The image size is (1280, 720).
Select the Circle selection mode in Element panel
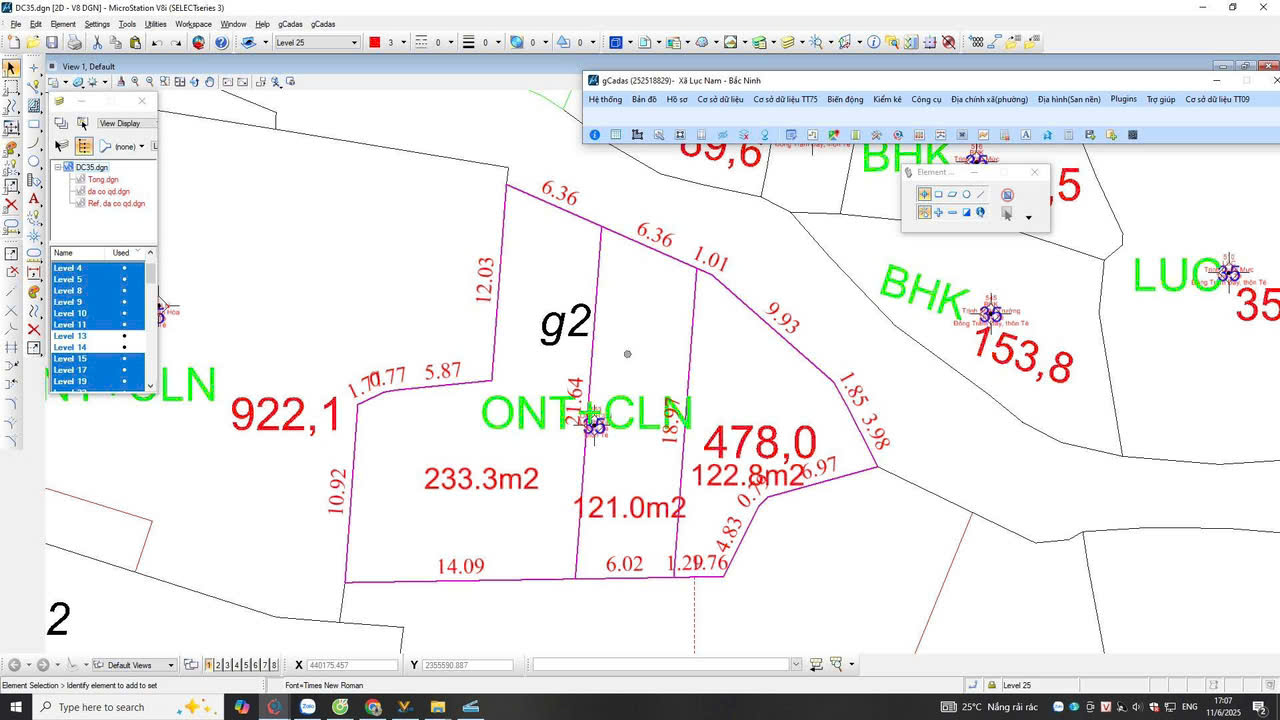click(x=966, y=194)
